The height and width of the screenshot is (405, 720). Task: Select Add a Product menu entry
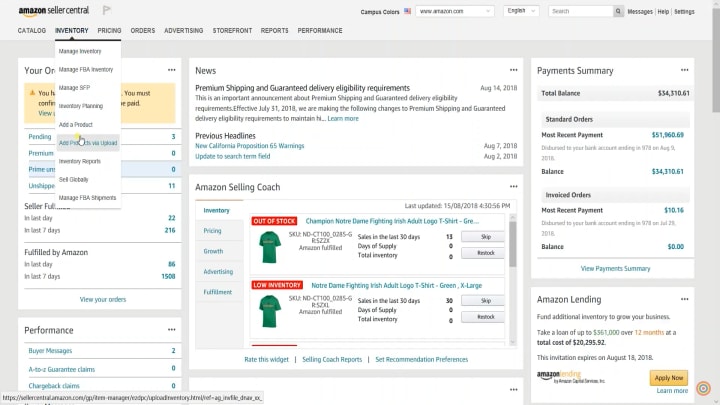(76, 124)
